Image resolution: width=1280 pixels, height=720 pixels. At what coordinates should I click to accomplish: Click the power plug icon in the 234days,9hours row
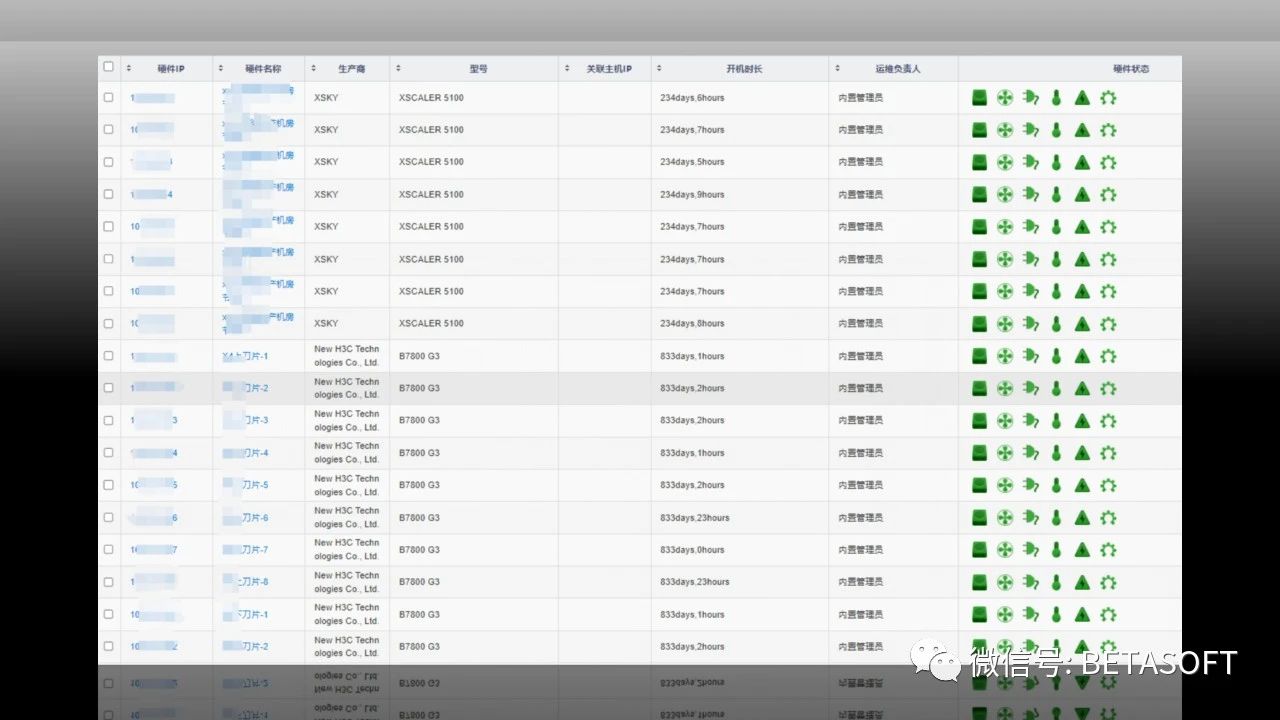[1031, 195]
